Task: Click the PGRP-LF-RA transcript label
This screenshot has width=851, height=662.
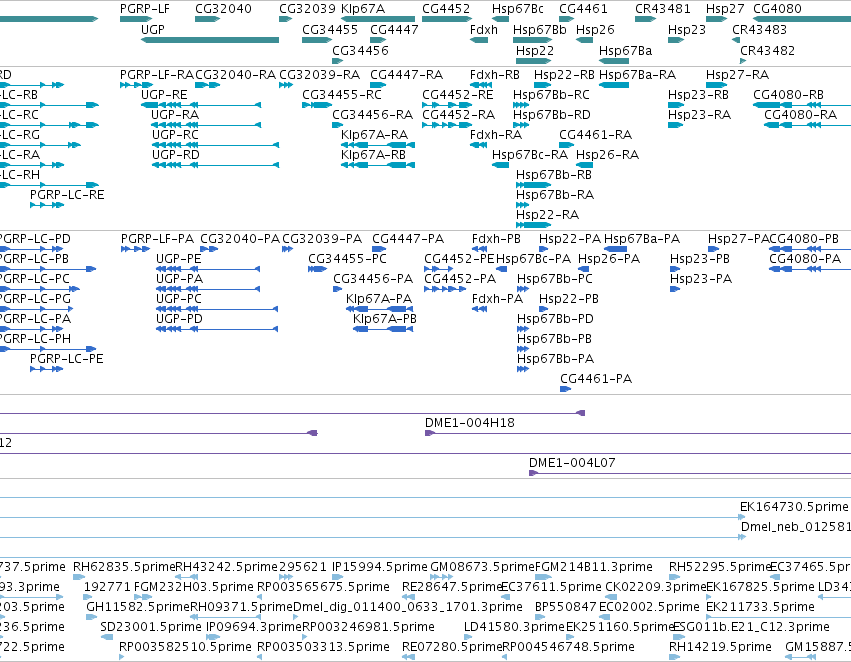Action: pyautogui.click(x=157, y=75)
